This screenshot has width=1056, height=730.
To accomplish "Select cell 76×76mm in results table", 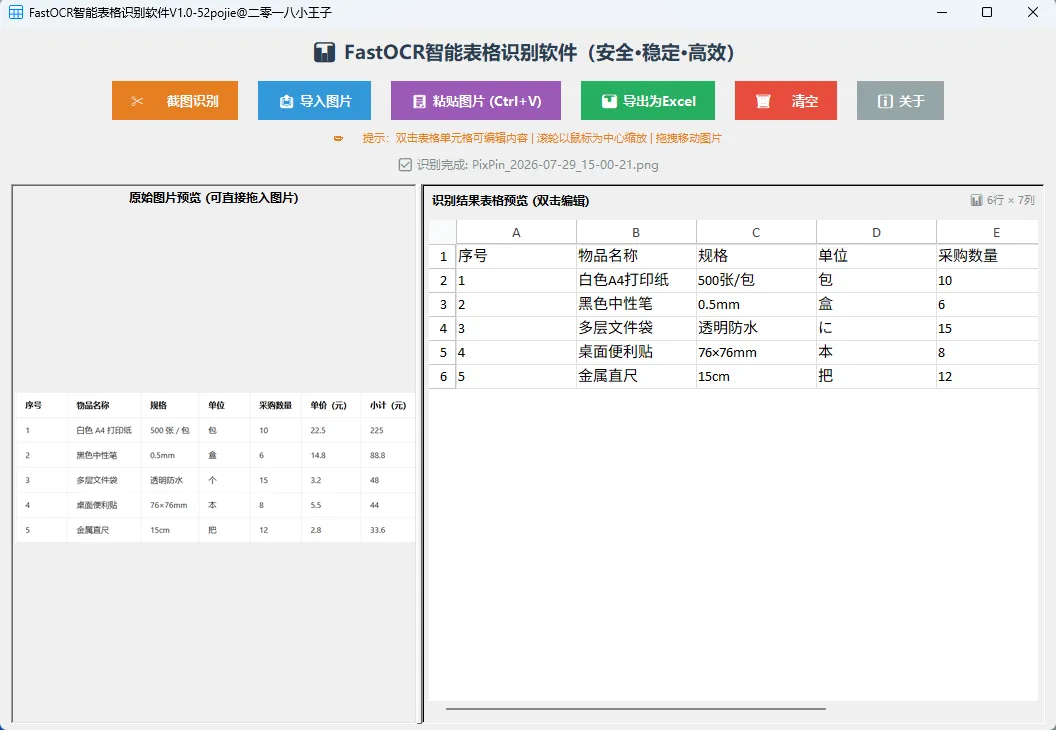I will pos(756,352).
